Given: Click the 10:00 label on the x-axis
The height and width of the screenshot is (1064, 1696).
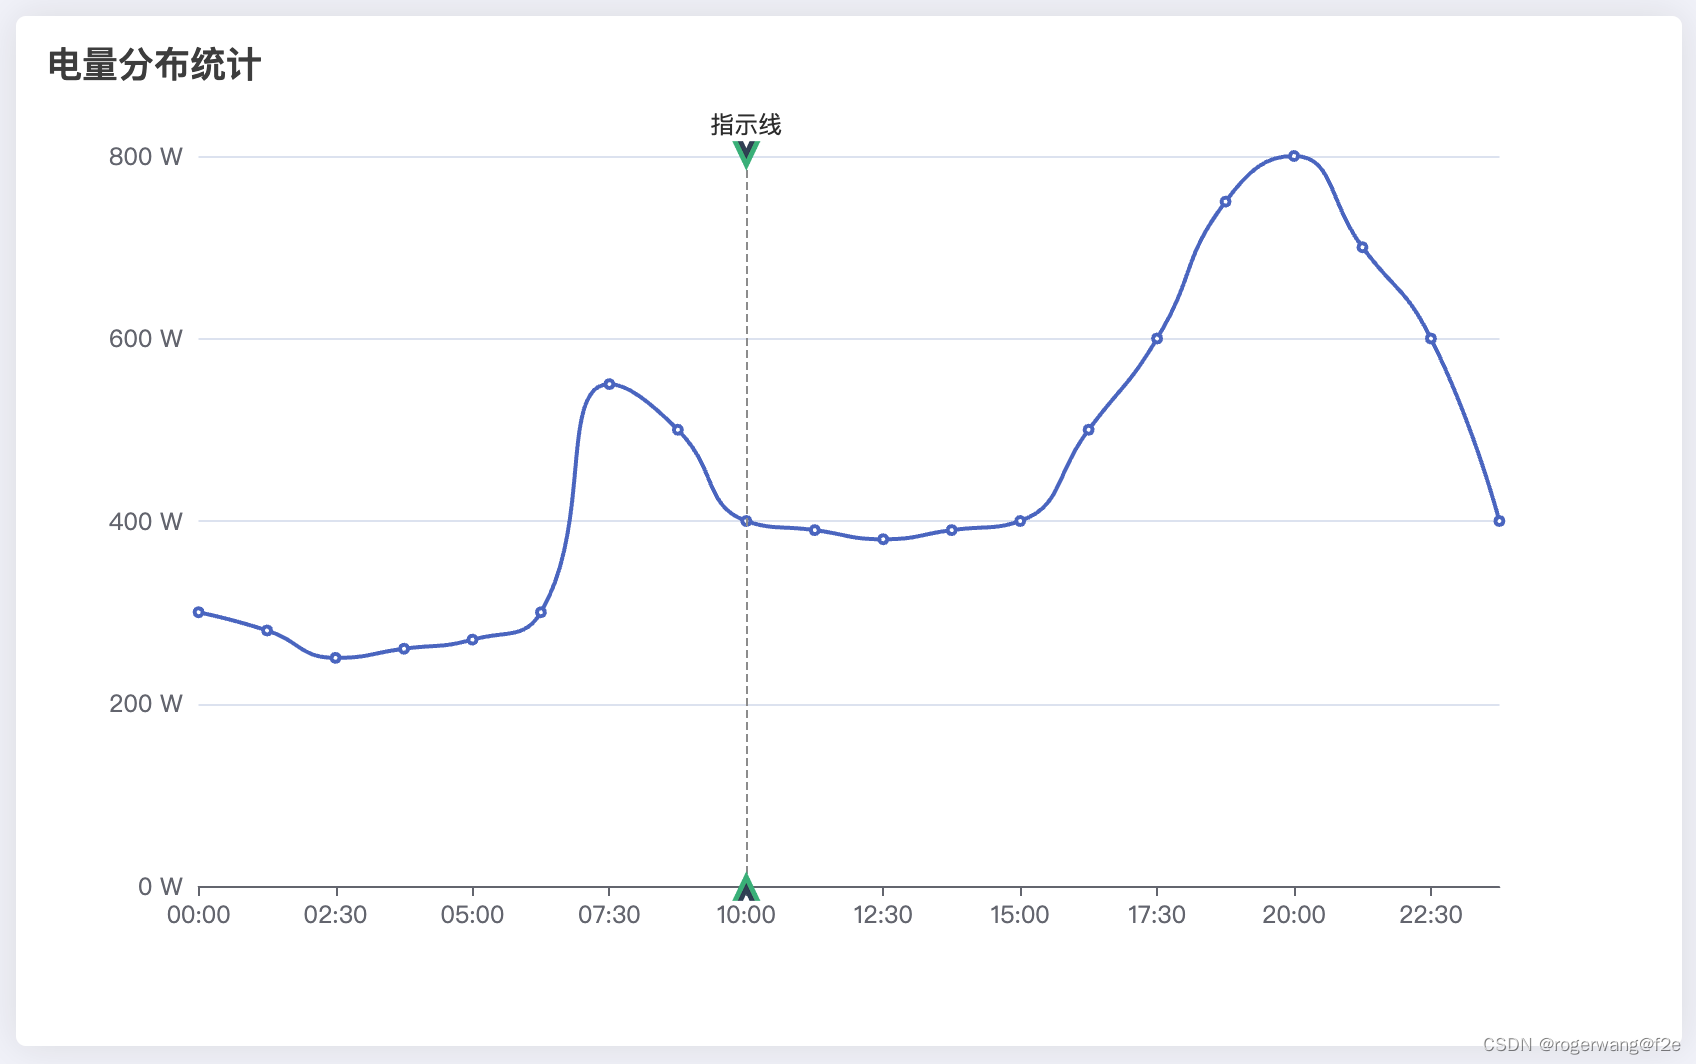Looking at the screenshot, I should pos(746,913).
